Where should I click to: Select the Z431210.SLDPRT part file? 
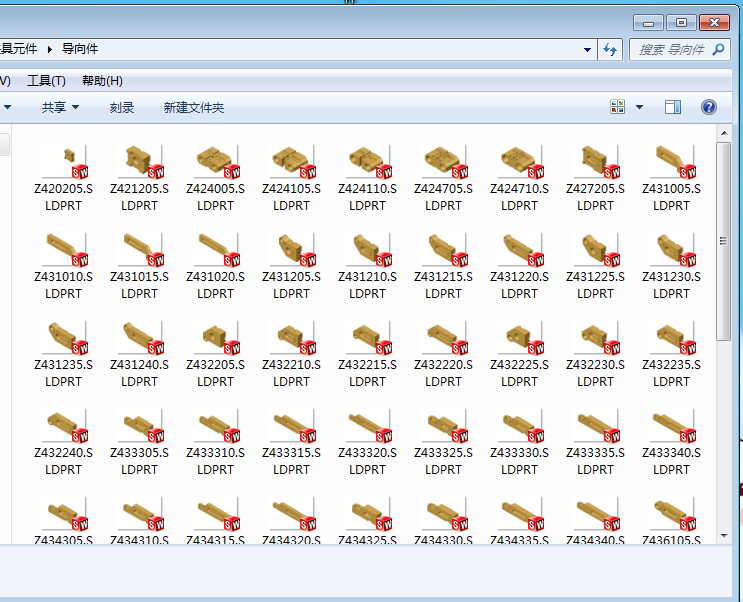click(x=367, y=266)
